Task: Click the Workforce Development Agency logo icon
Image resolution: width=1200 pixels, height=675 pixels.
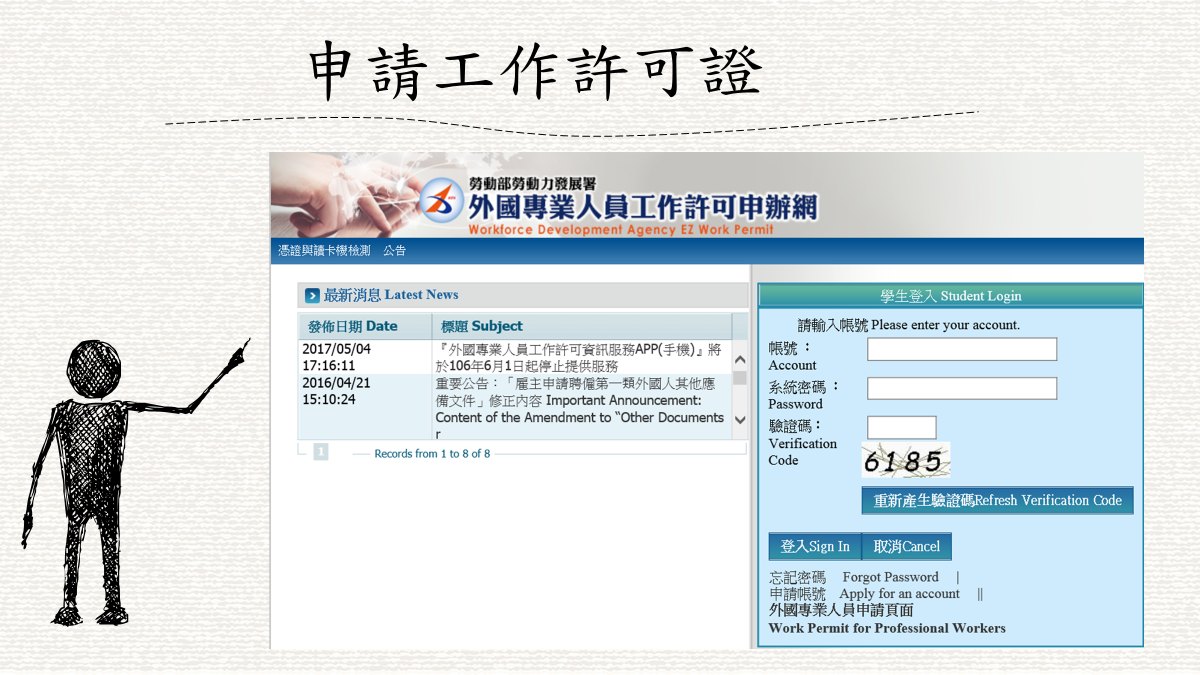Action: [442, 202]
